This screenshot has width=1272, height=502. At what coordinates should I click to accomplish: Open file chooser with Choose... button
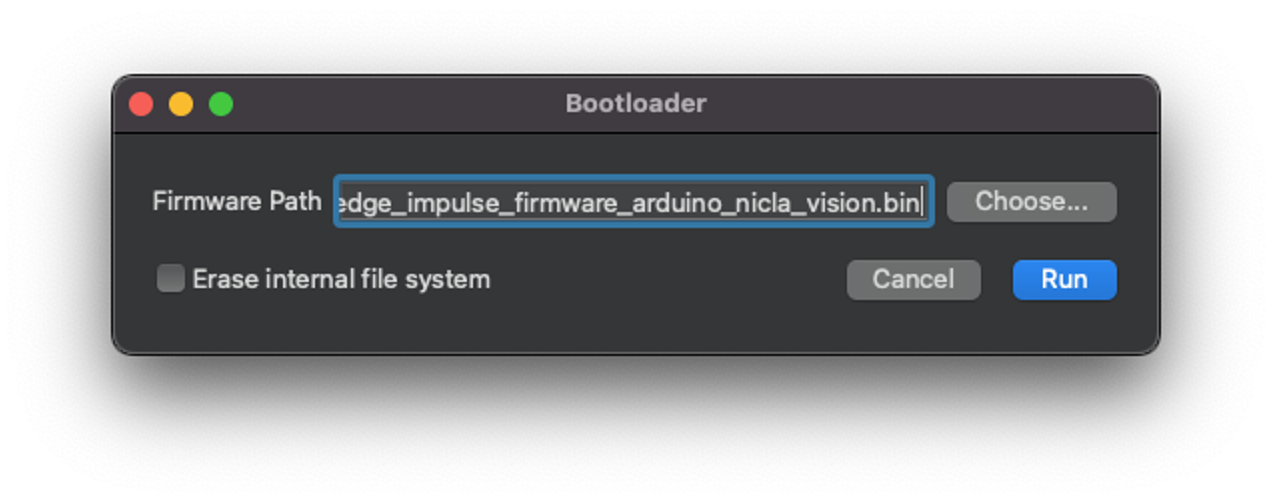[x=1031, y=202]
